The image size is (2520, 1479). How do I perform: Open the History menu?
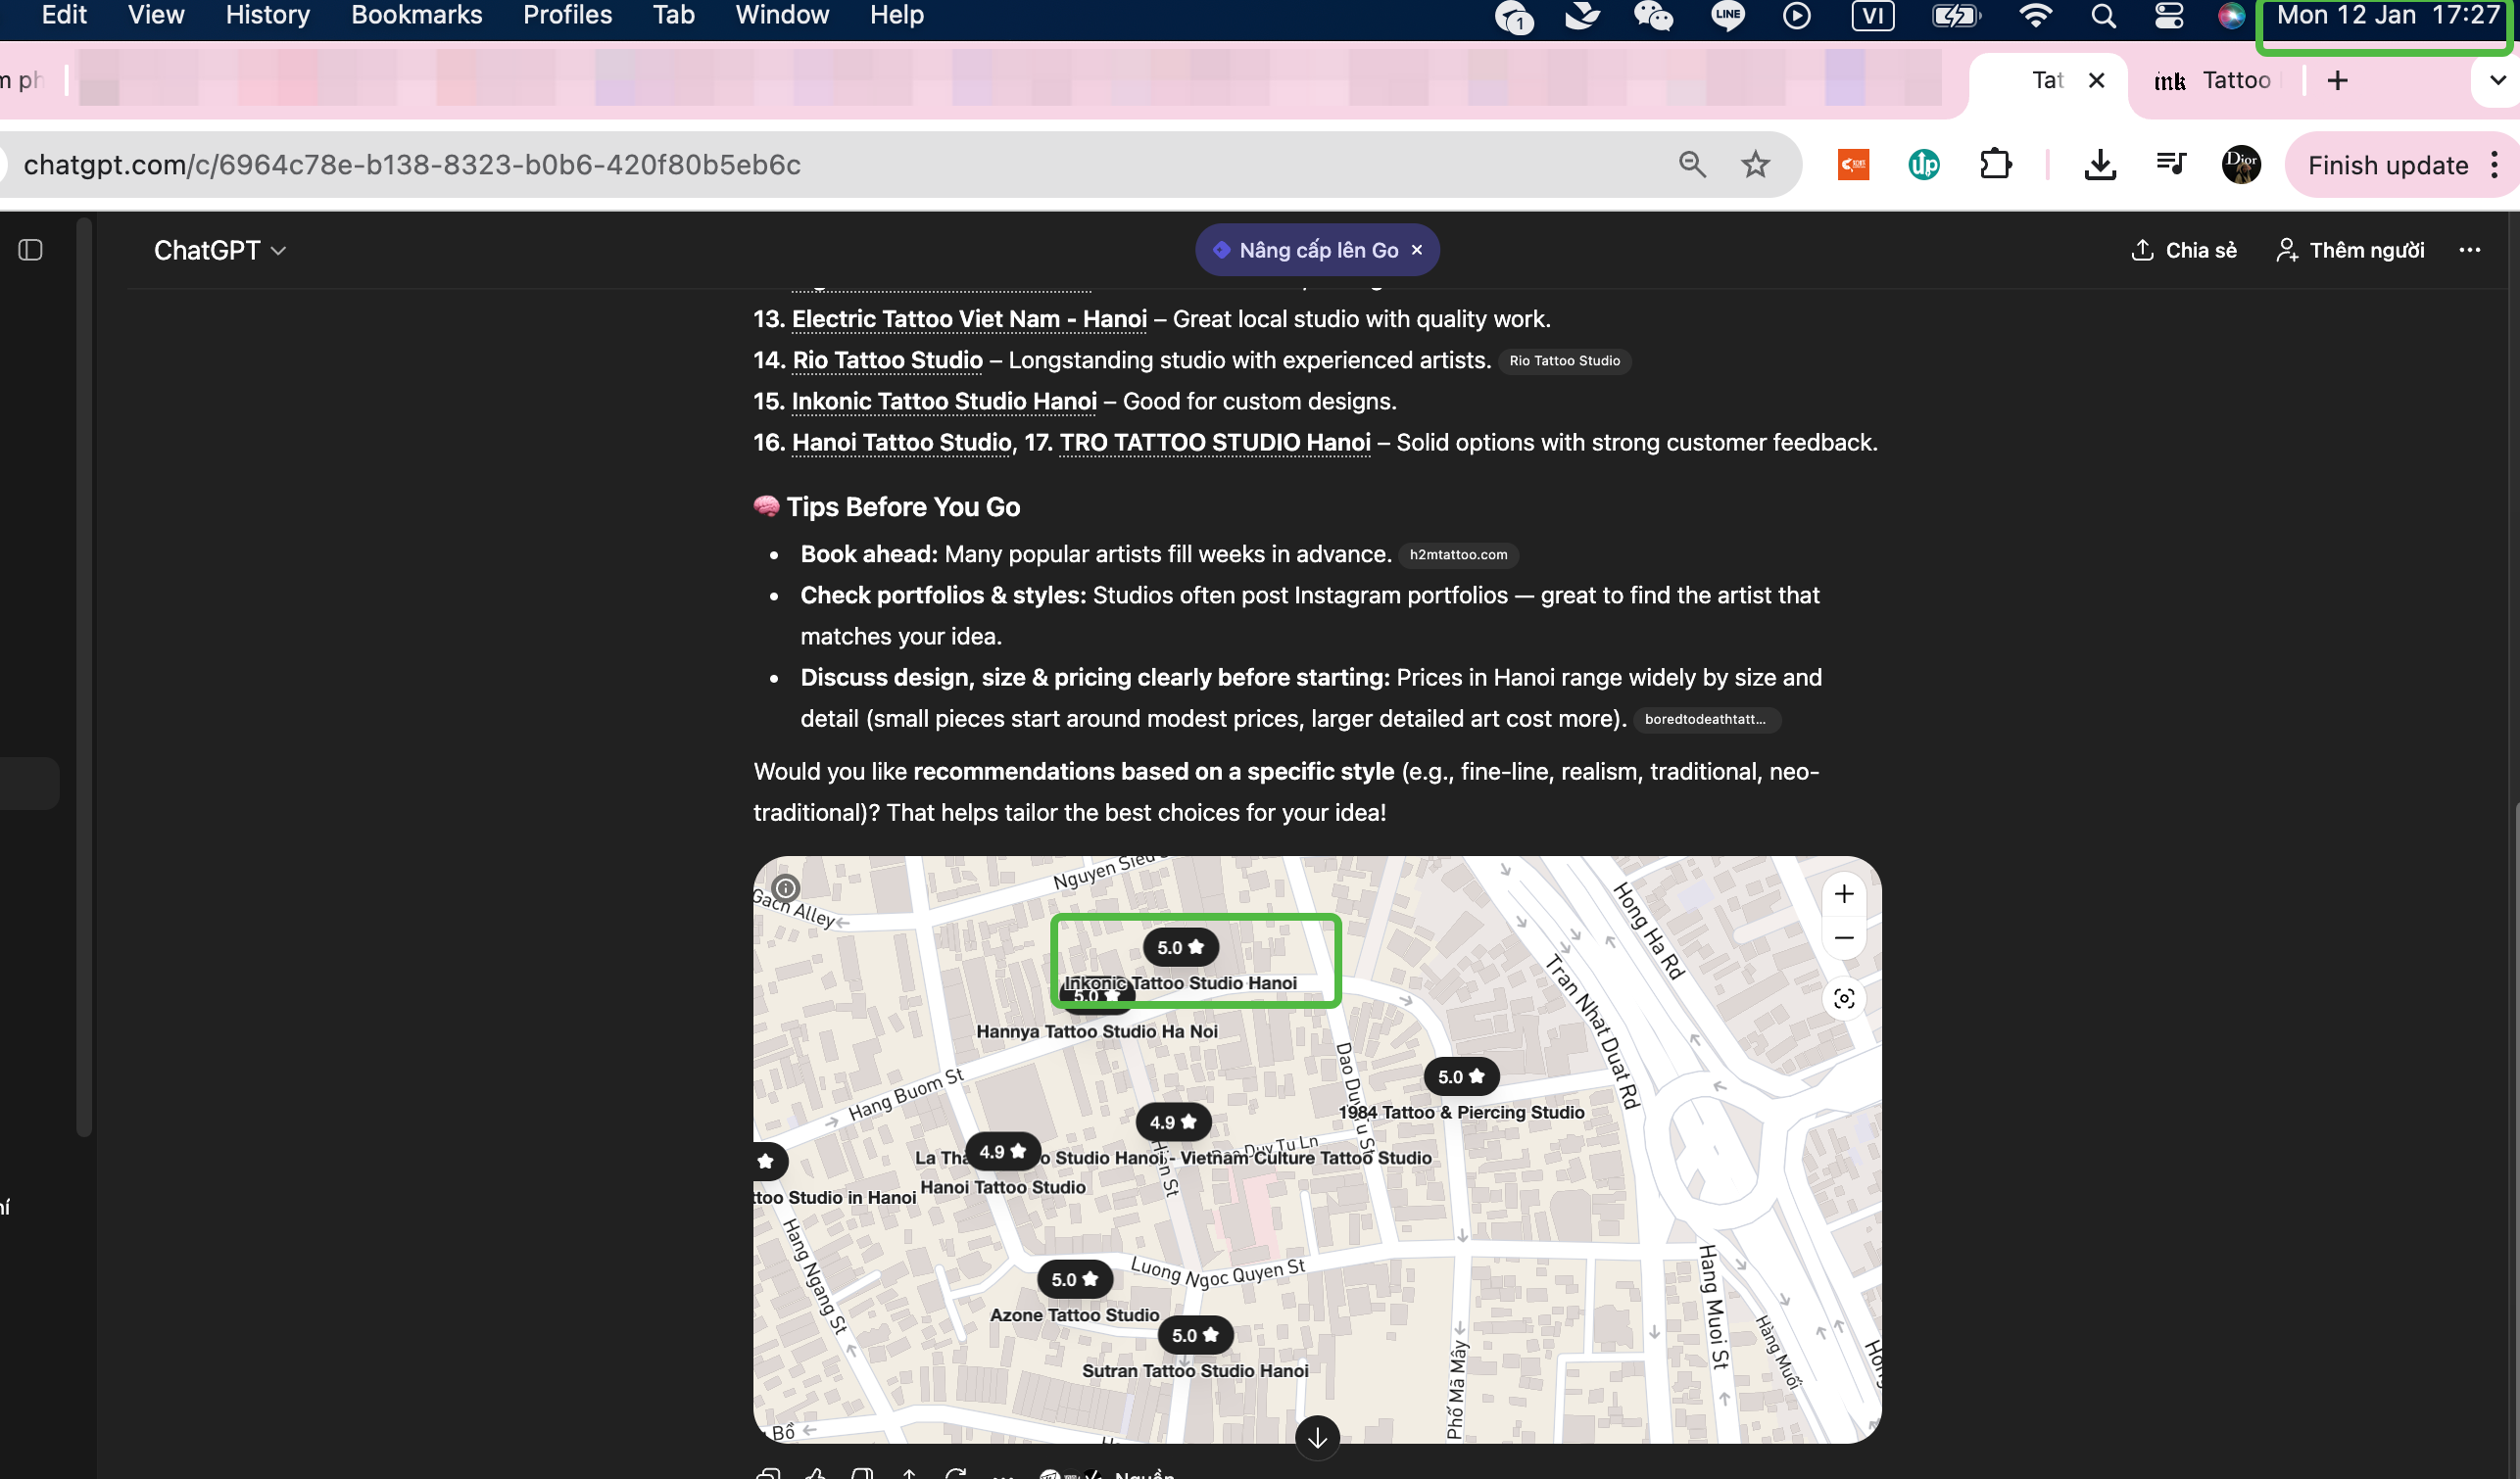[x=267, y=15]
